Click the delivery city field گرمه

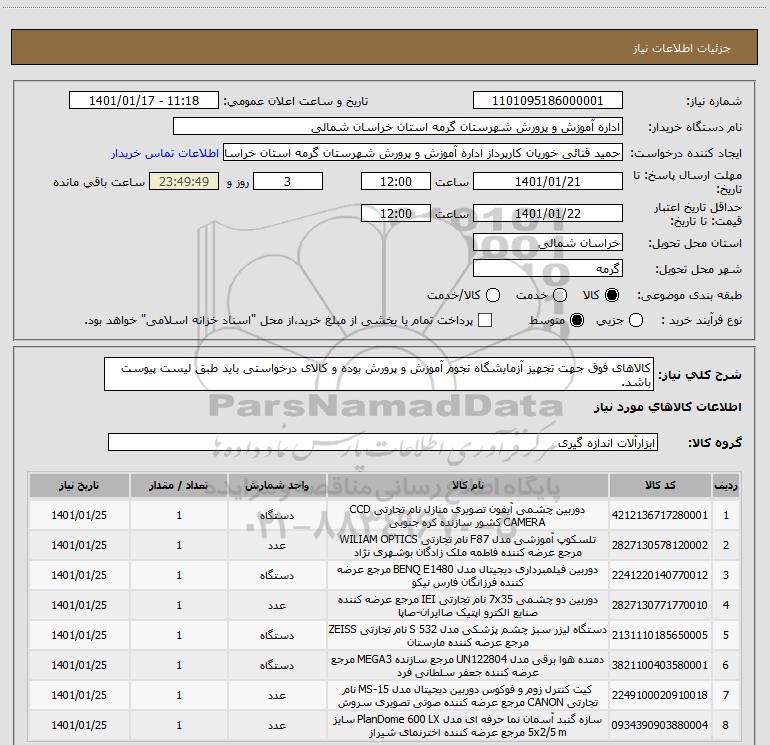coord(548,269)
